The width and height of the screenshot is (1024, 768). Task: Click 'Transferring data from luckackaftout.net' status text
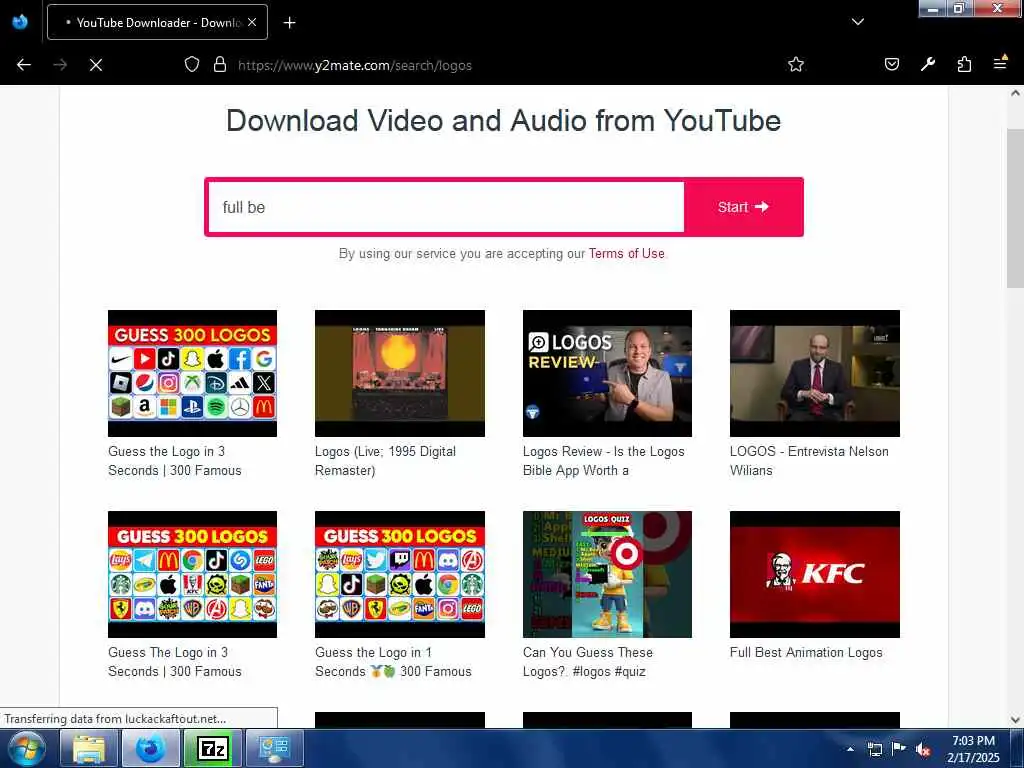click(115, 718)
